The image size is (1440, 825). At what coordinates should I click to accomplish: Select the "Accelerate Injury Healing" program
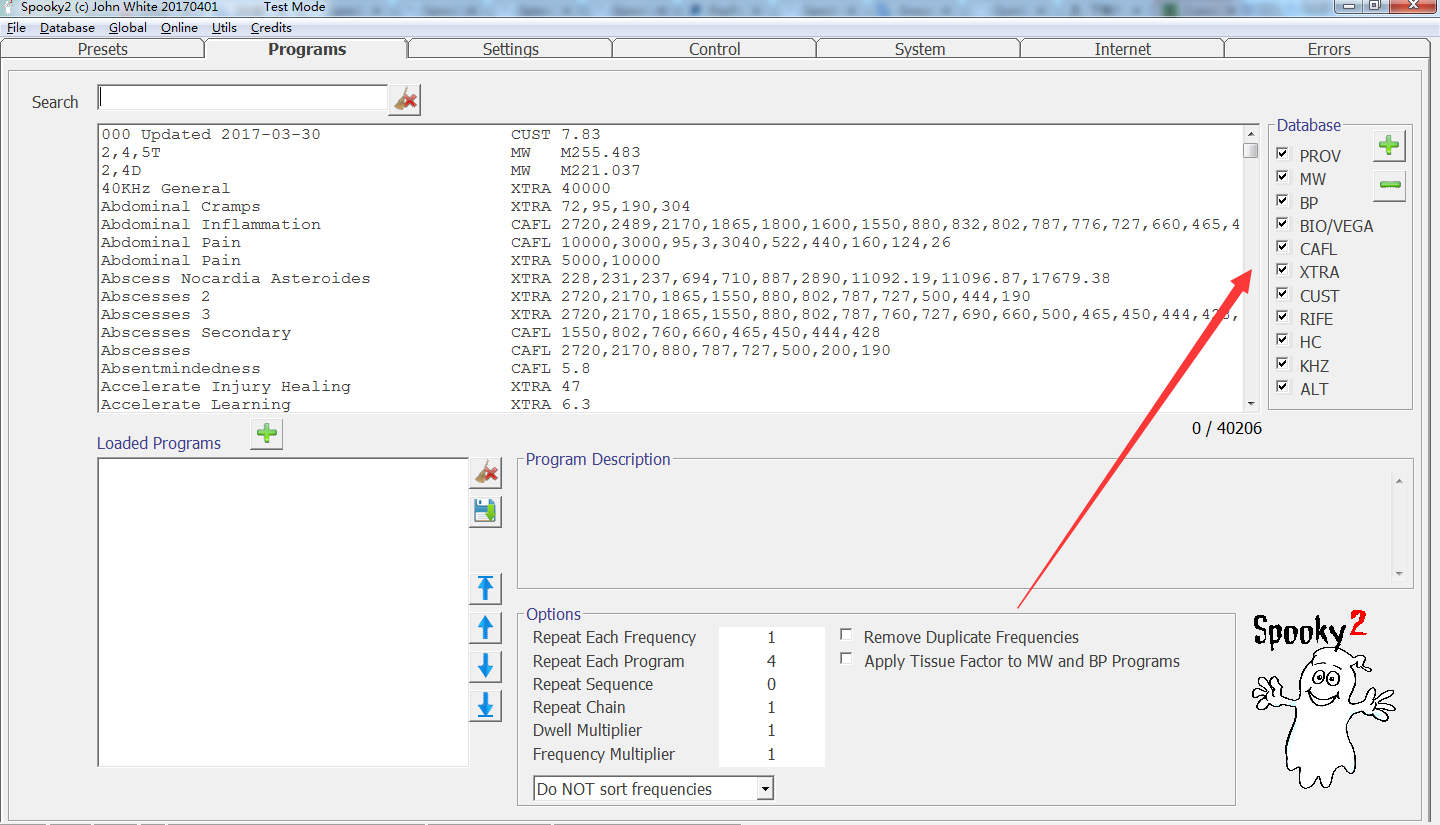click(670, 386)
